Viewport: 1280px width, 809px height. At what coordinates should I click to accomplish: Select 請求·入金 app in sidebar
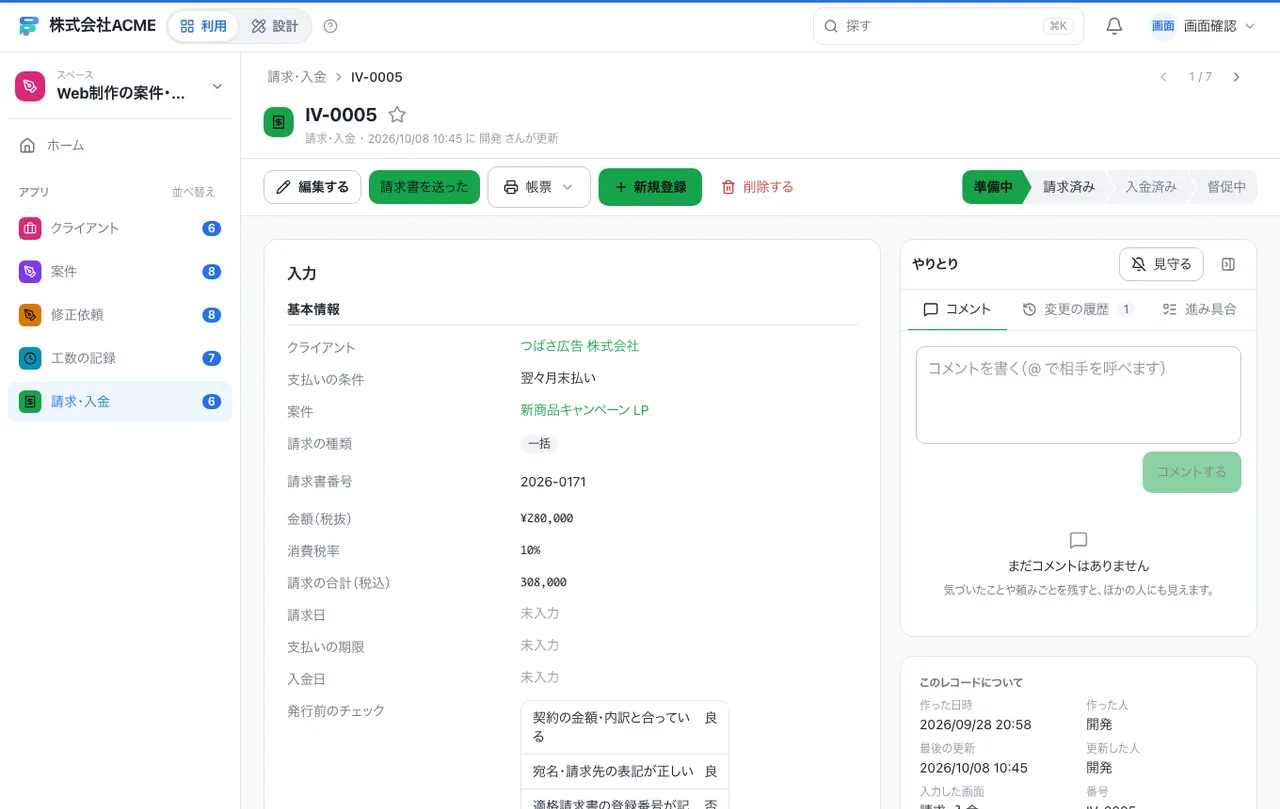[120, 401]
